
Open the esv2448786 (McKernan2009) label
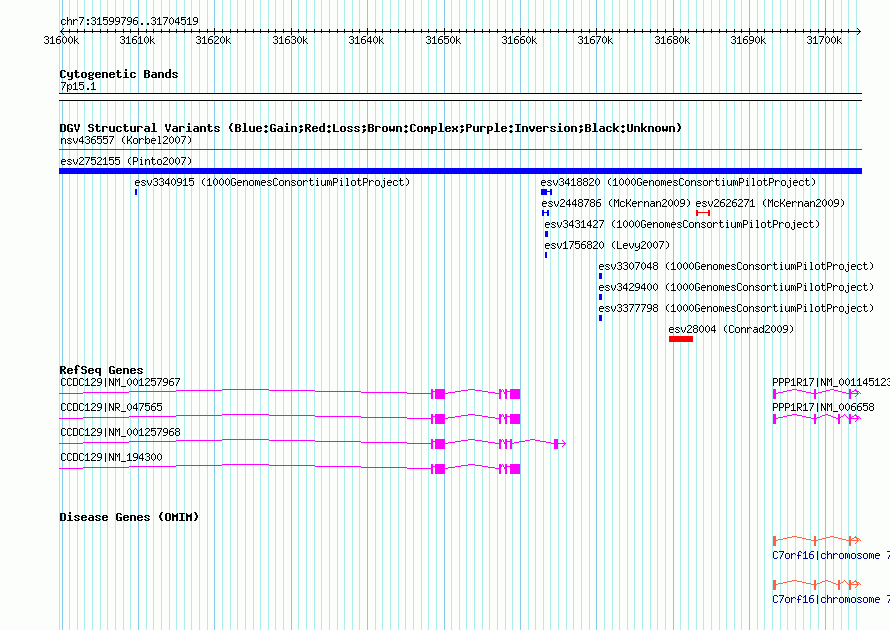(x=616, y=203)
